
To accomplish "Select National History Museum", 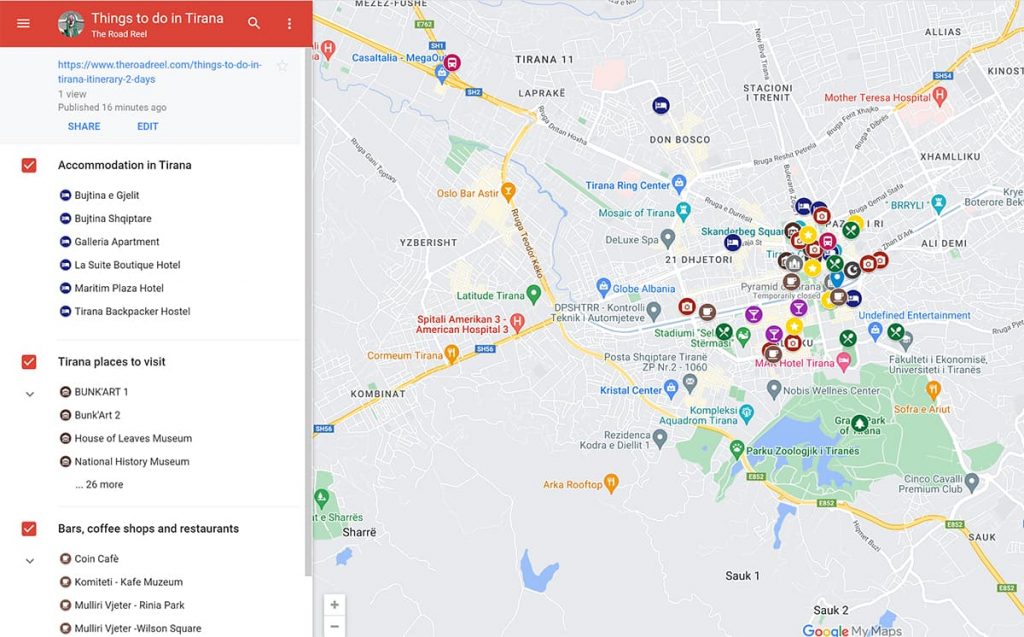I will (x=132, y=461).
